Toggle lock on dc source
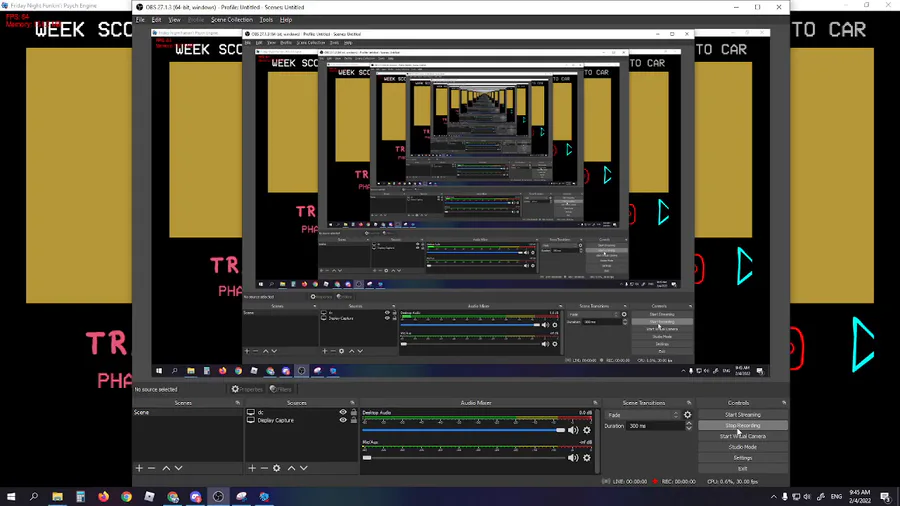 (x=354, y=412)
